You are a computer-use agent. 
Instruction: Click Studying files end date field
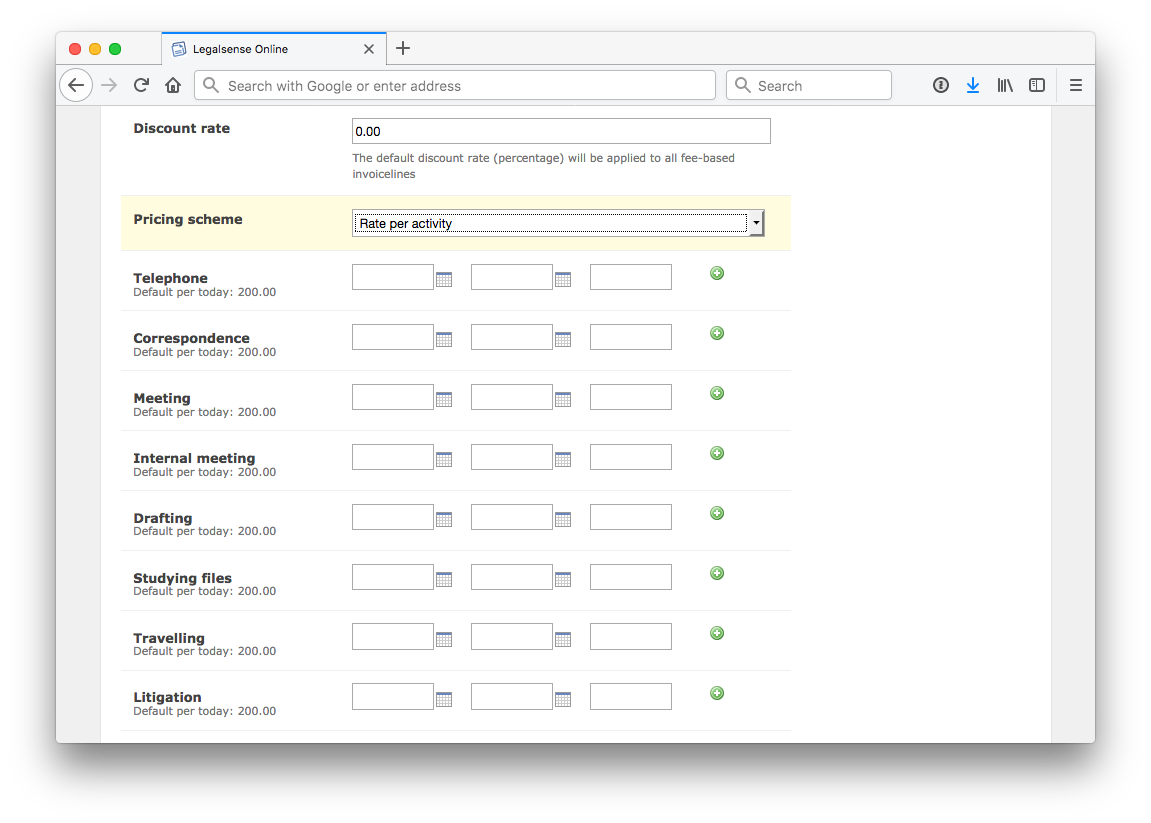pyautogui.click(x=512, y=577)
